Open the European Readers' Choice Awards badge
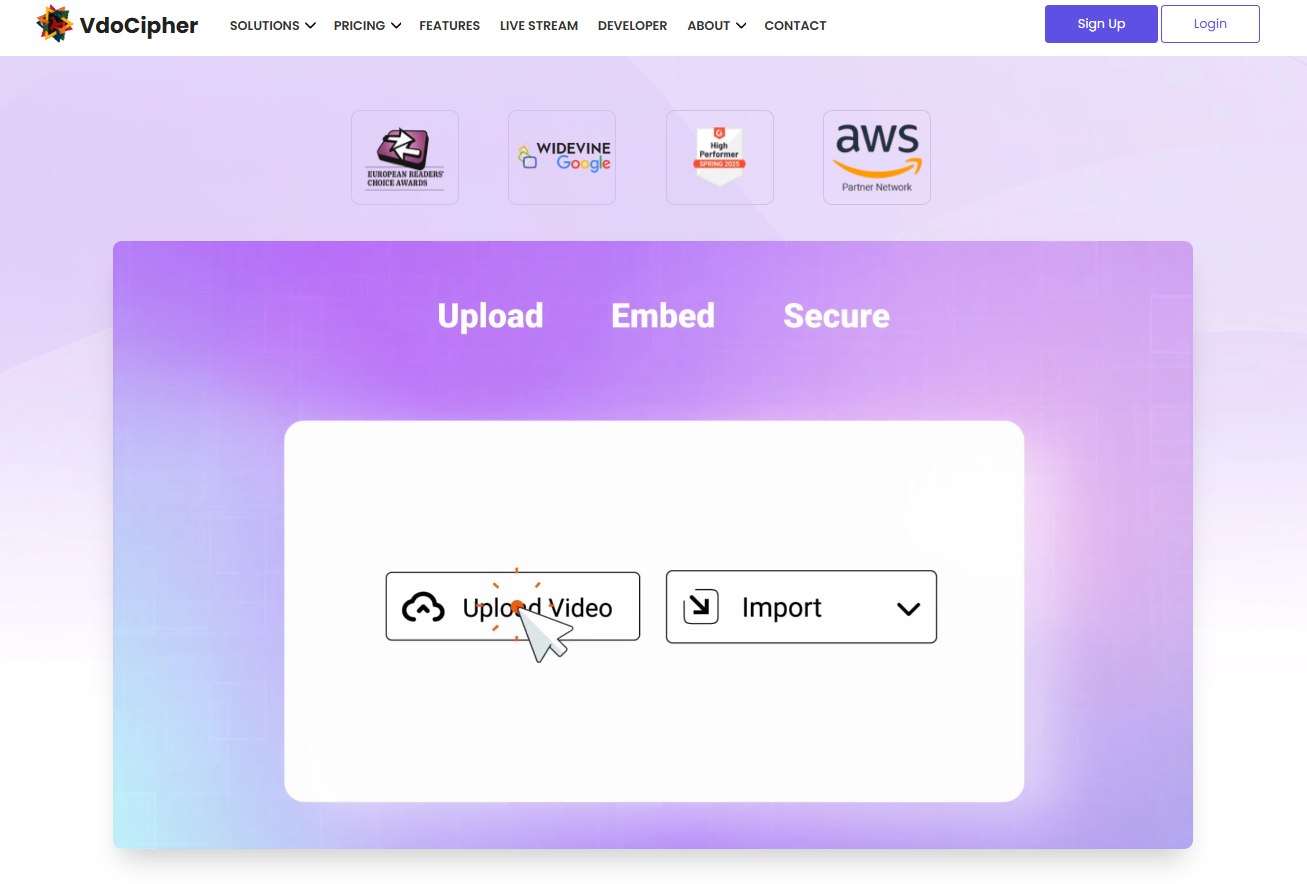Image resolution: width=1307 pixels, height=884 pixels. [x=405, y=158]
